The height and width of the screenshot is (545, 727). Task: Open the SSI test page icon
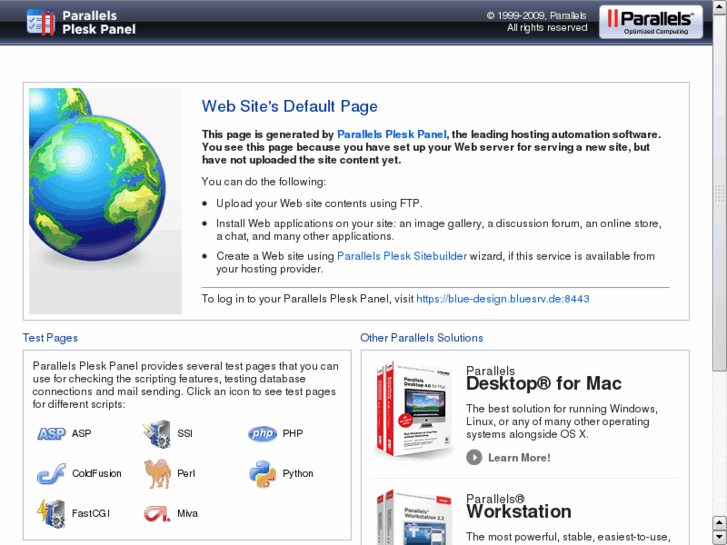point(157,434)
